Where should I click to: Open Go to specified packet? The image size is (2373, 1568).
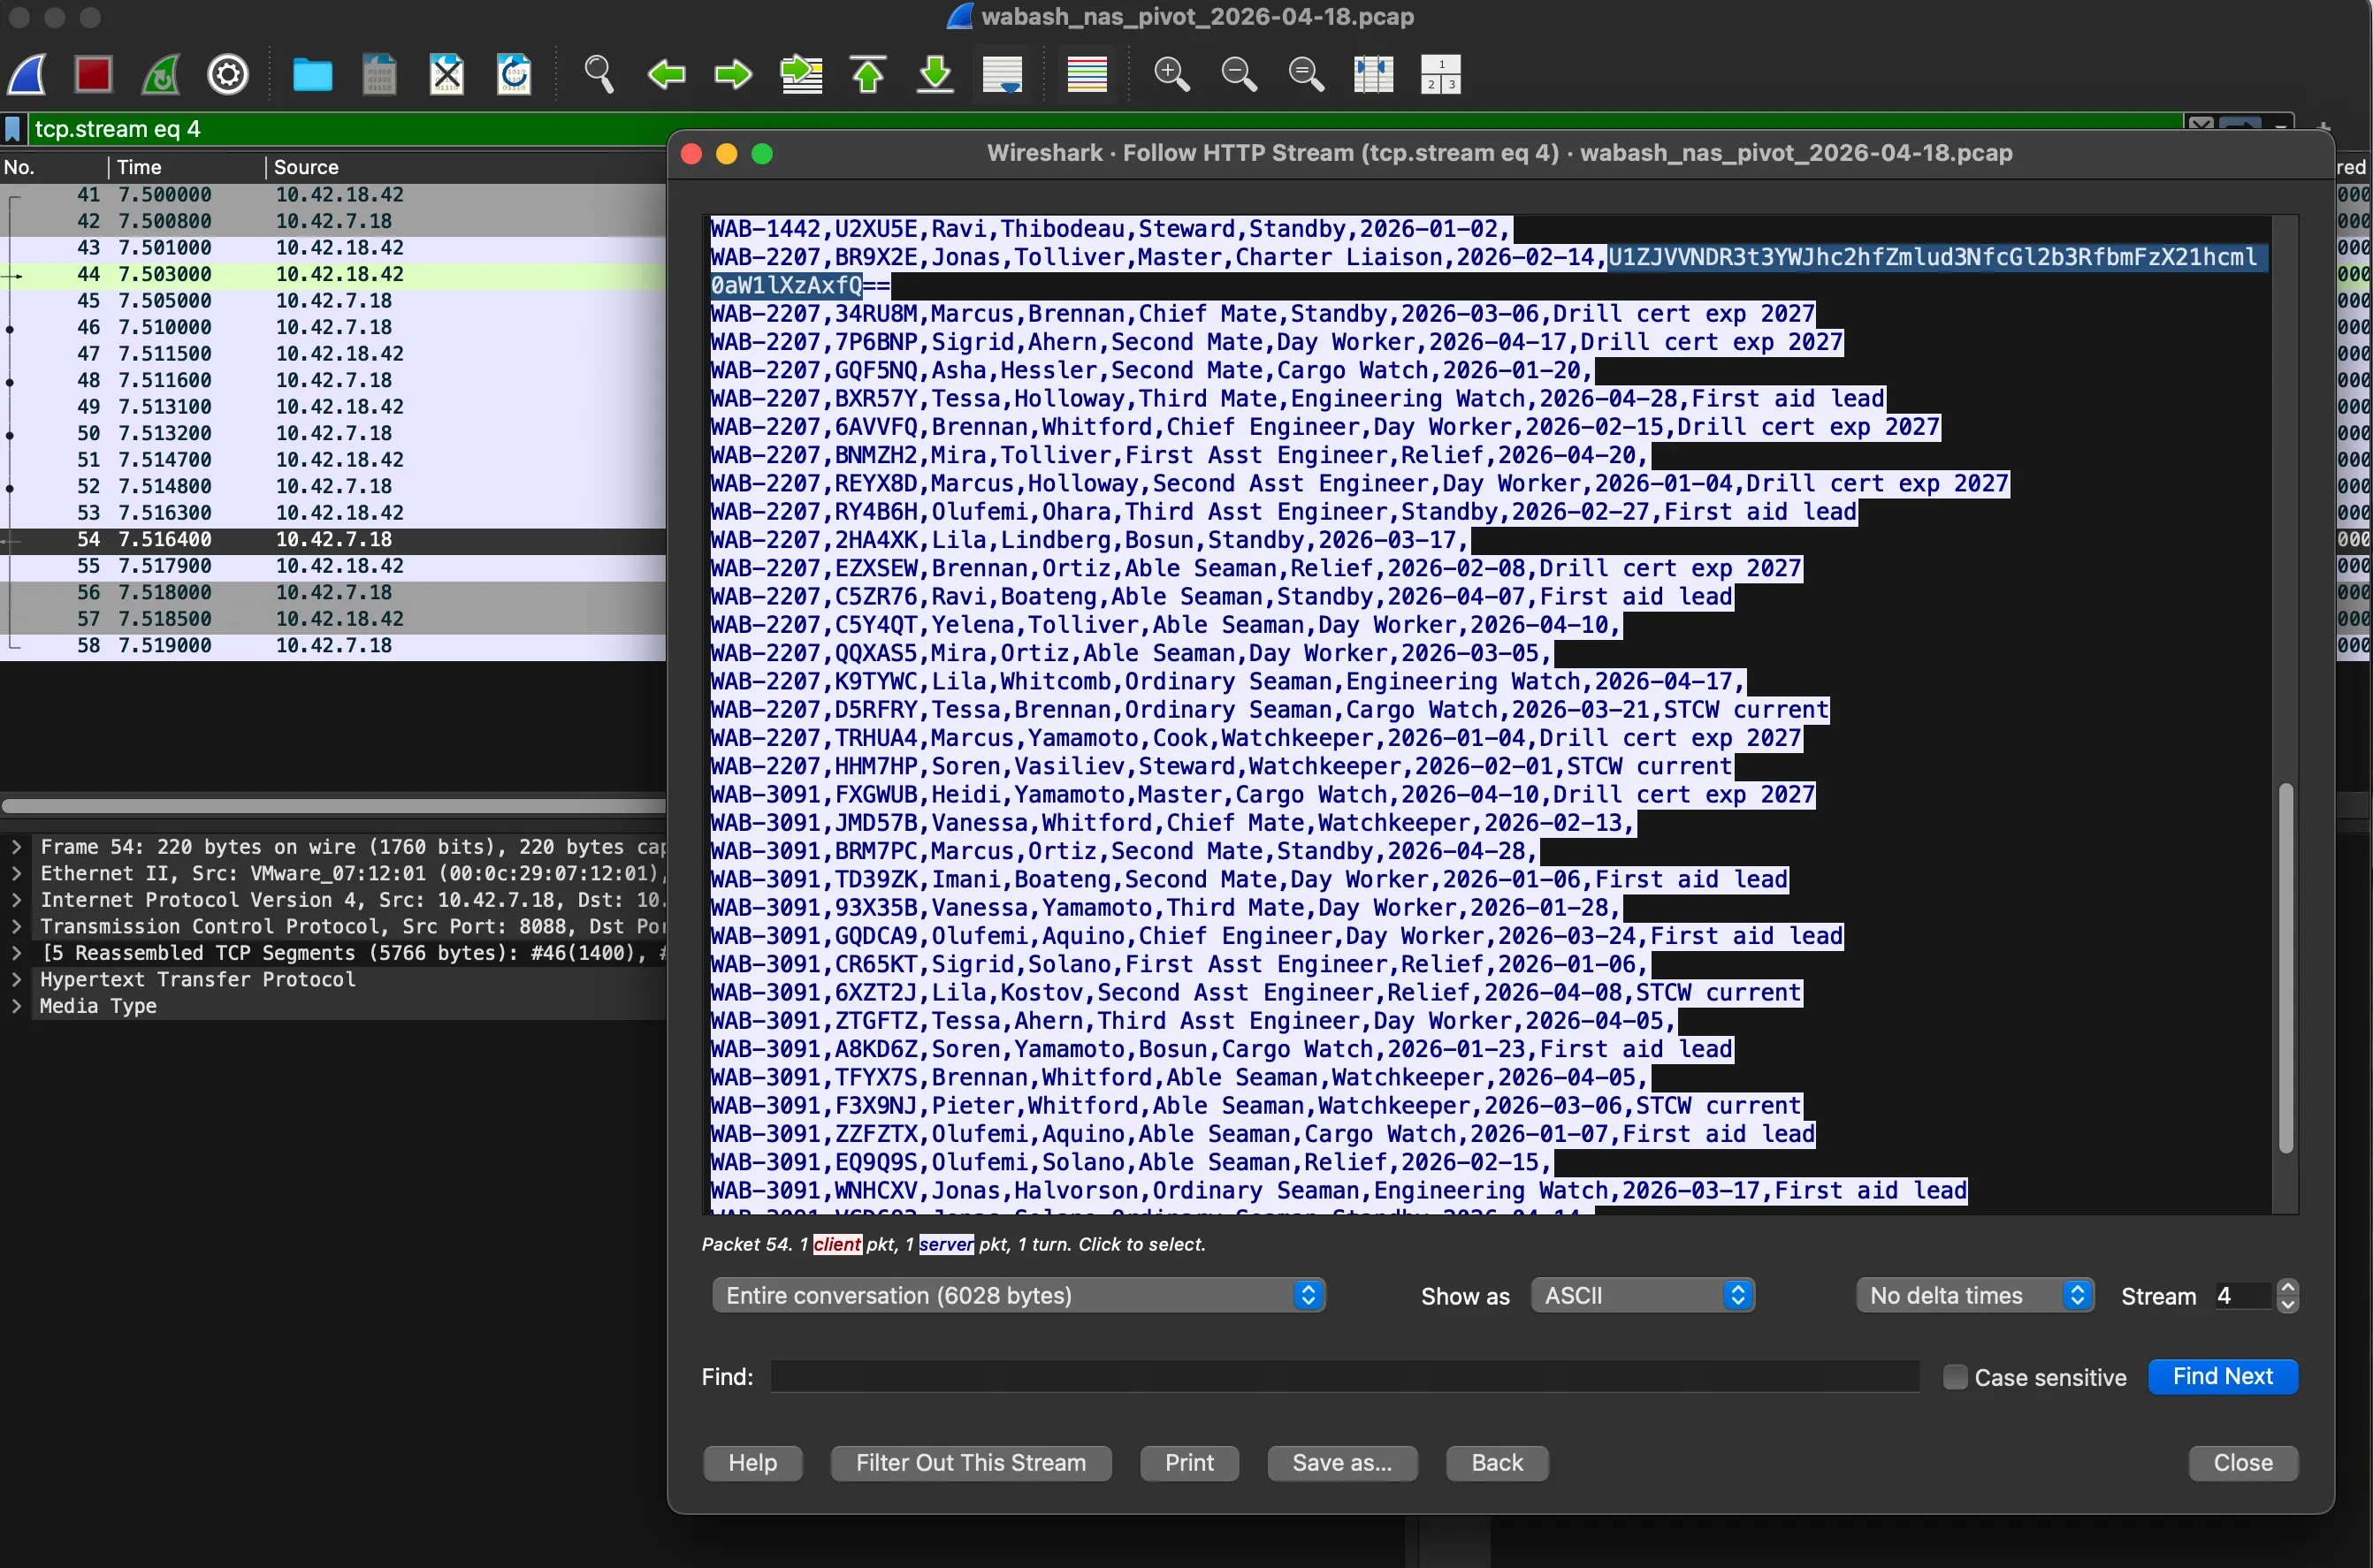[801, 74]
